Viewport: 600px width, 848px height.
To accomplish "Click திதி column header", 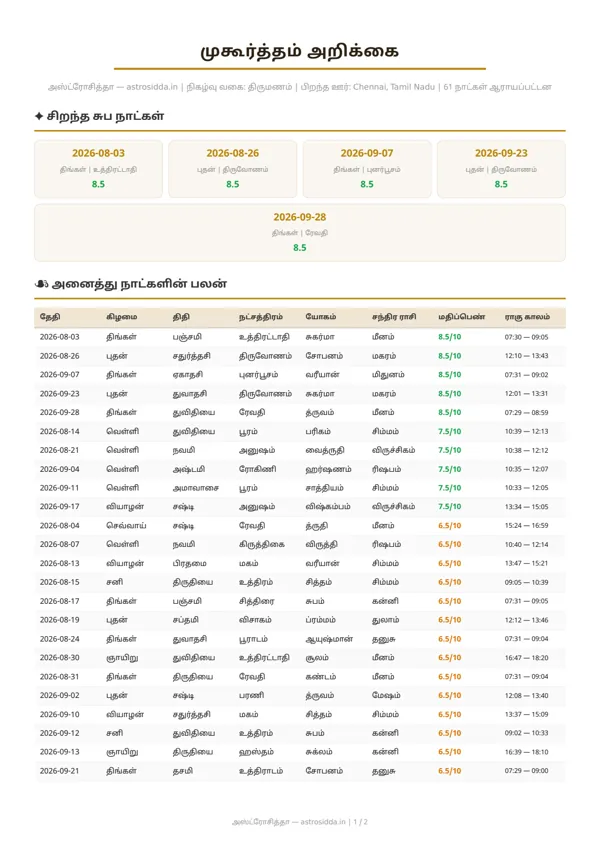I will 181,317.
